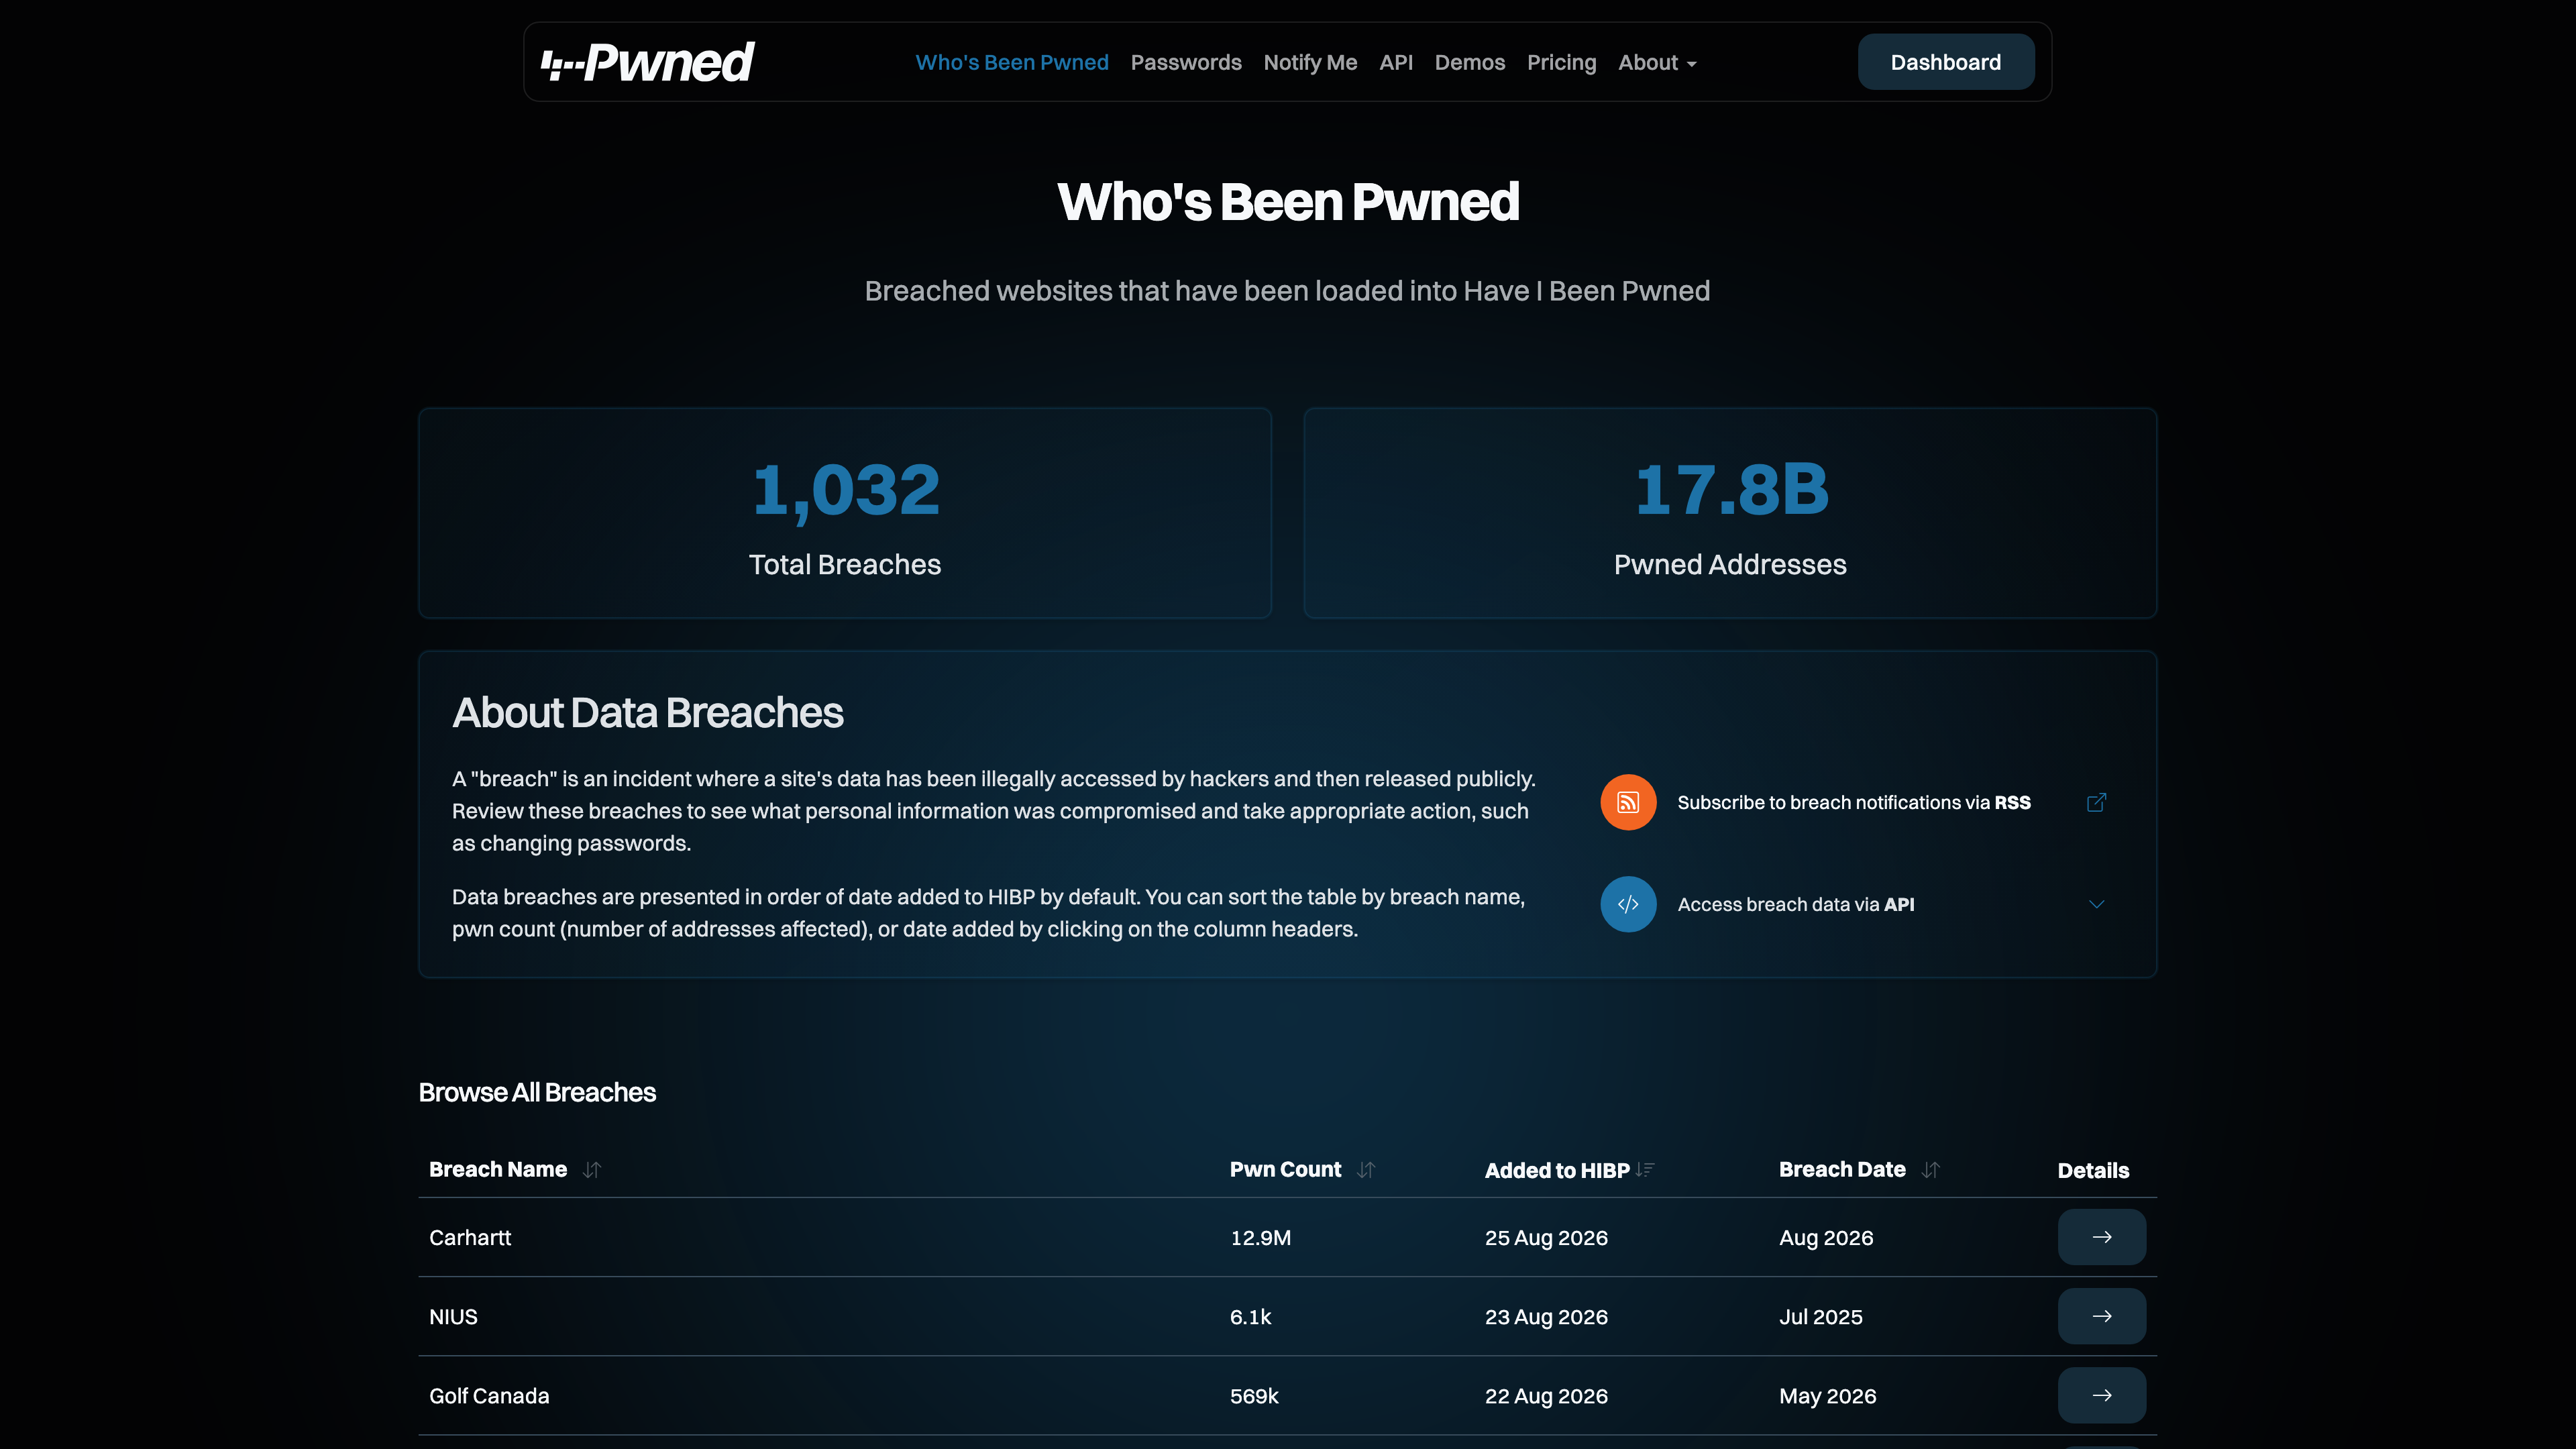This screenshot has width=2576, height=1449.
Task: Click the 22 Aug 2026 date cell
Action: click(x=1546, y=1395)
